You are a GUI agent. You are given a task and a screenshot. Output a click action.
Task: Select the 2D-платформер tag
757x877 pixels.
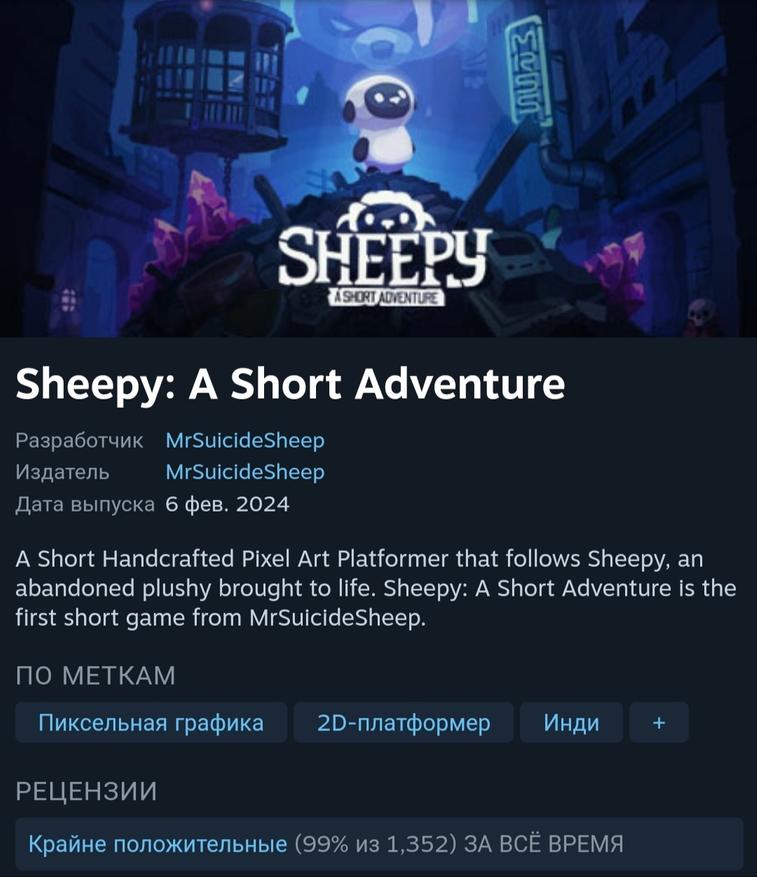[403, 723]
